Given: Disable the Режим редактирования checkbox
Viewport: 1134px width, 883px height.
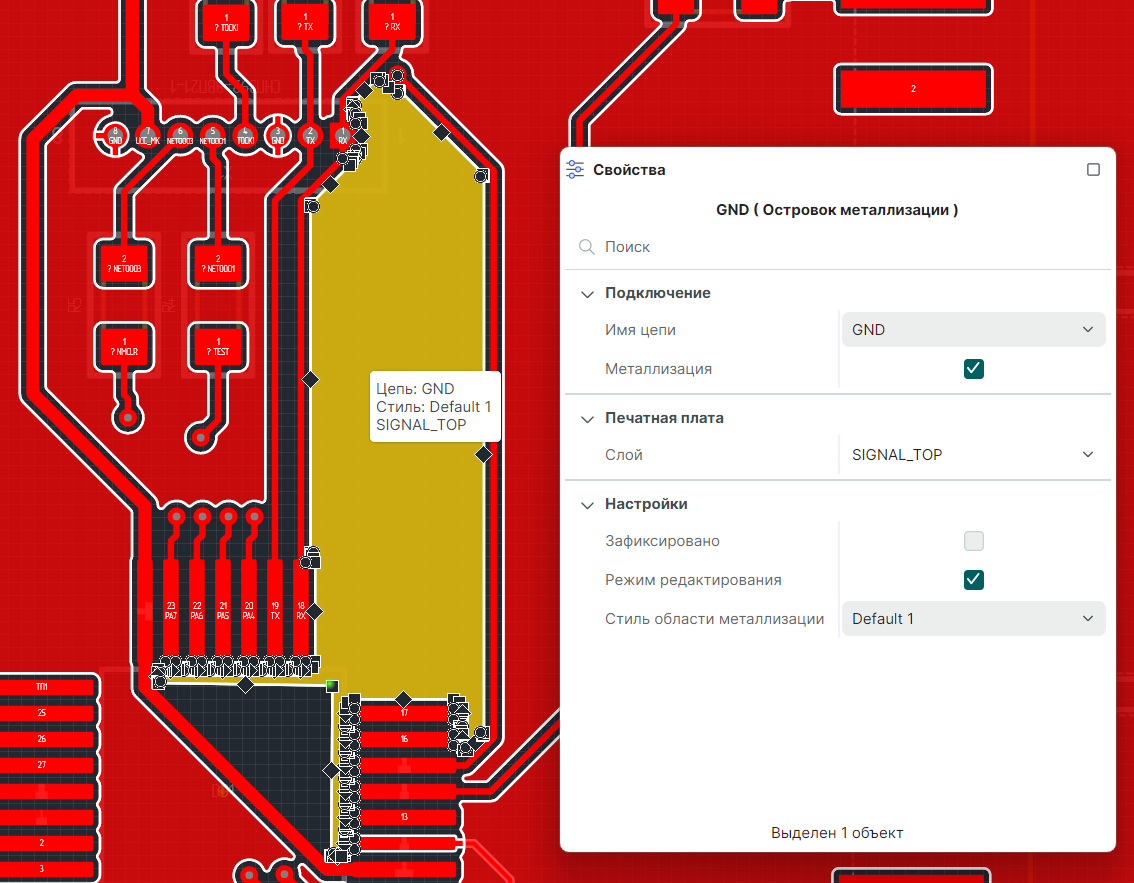Looking at the screenshot, I should [x=974, y=580].
